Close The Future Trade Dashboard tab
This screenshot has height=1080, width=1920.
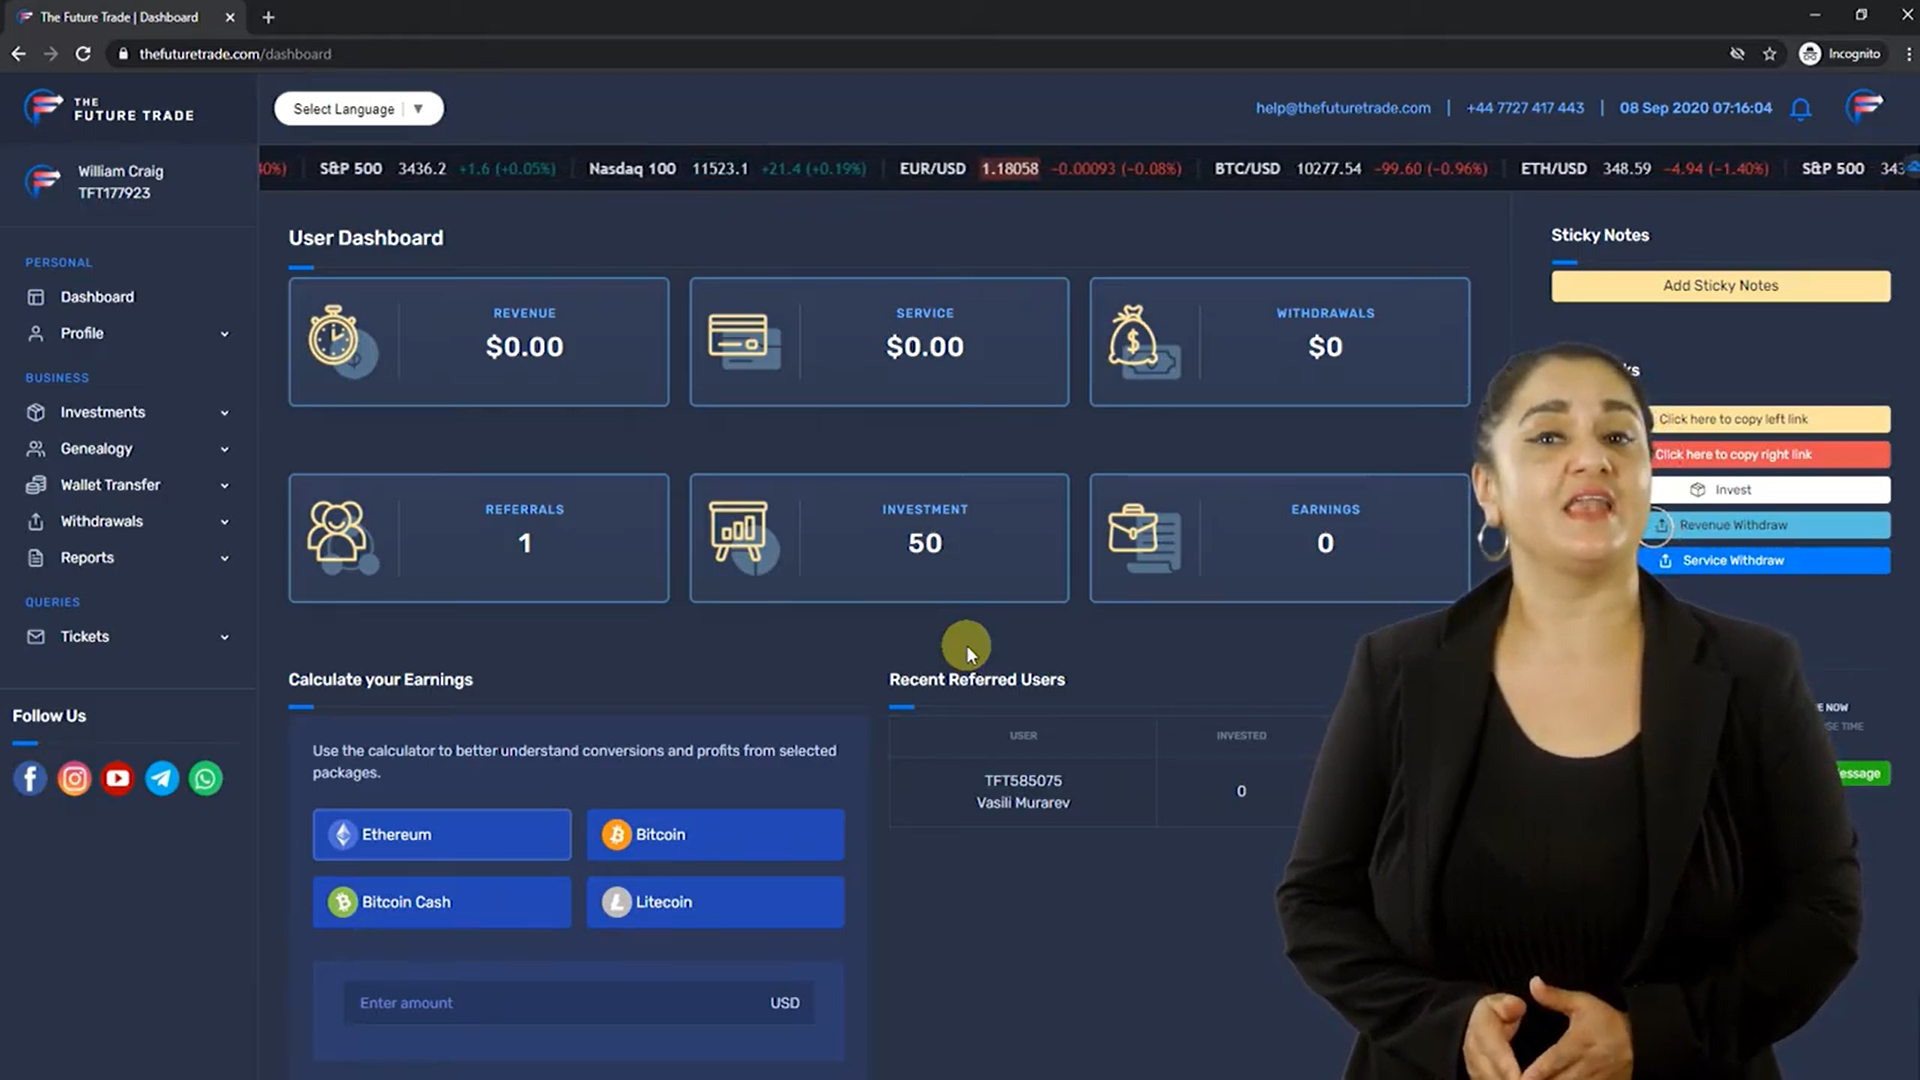pyautogui.click(x=230, y=17)
